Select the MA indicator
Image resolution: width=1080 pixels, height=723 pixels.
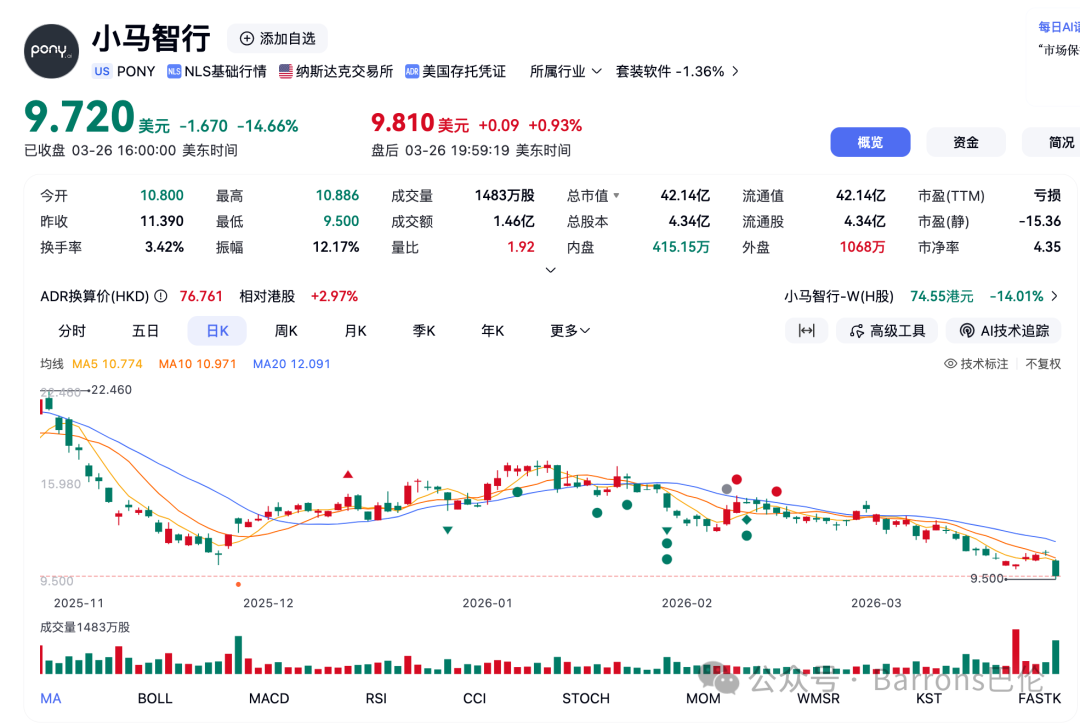51,698
